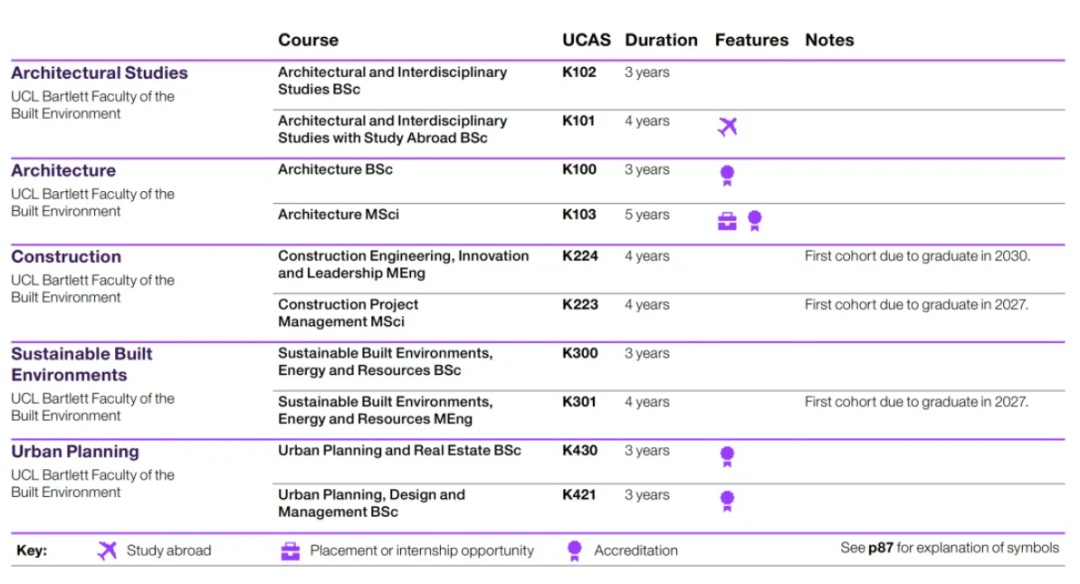1080x584 pixels.
Task: Click the accreditation icon in the K421 row
Action: tap(727, 501)
